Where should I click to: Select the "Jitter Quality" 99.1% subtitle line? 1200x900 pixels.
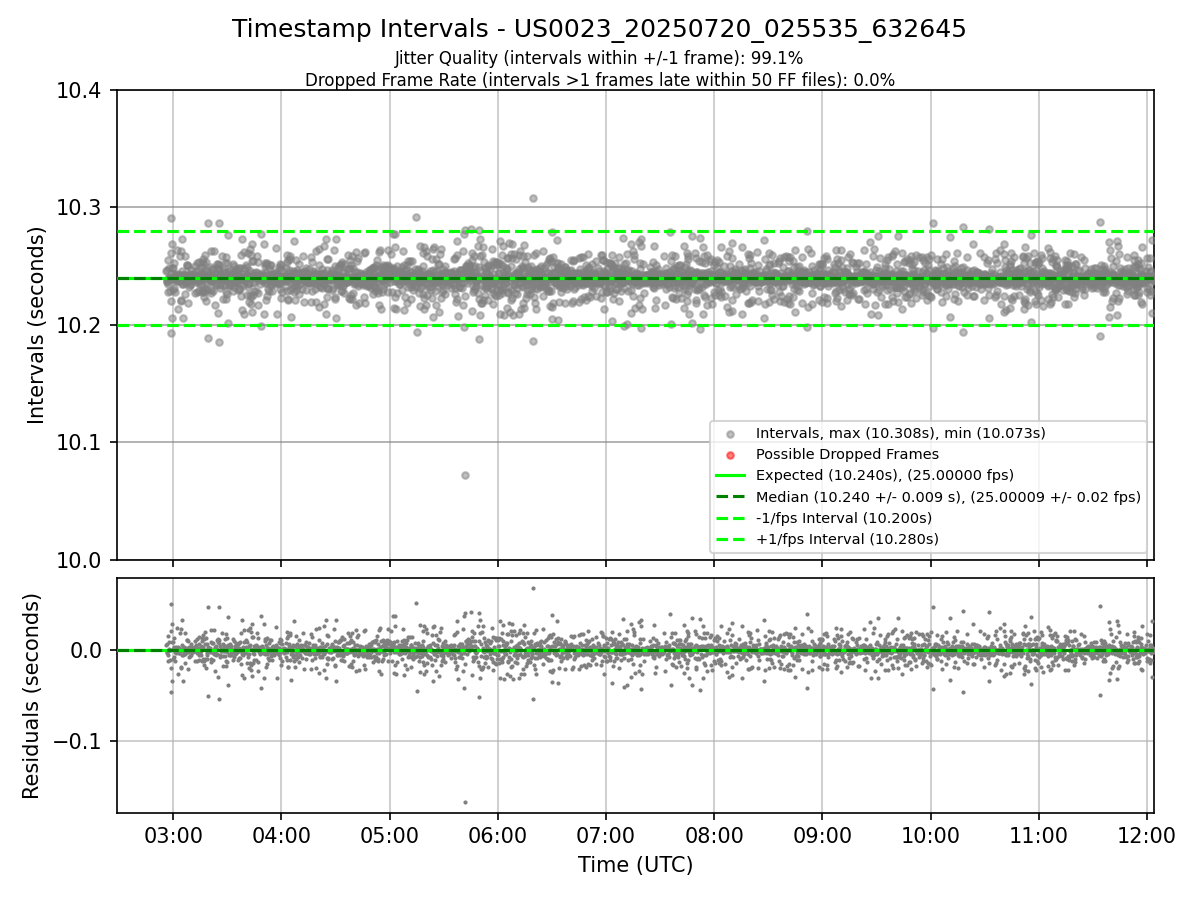(599, 59)
